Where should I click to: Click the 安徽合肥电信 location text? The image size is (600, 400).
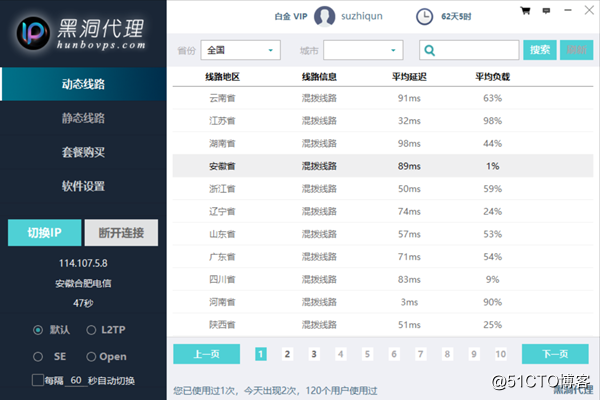click(83, 284)
